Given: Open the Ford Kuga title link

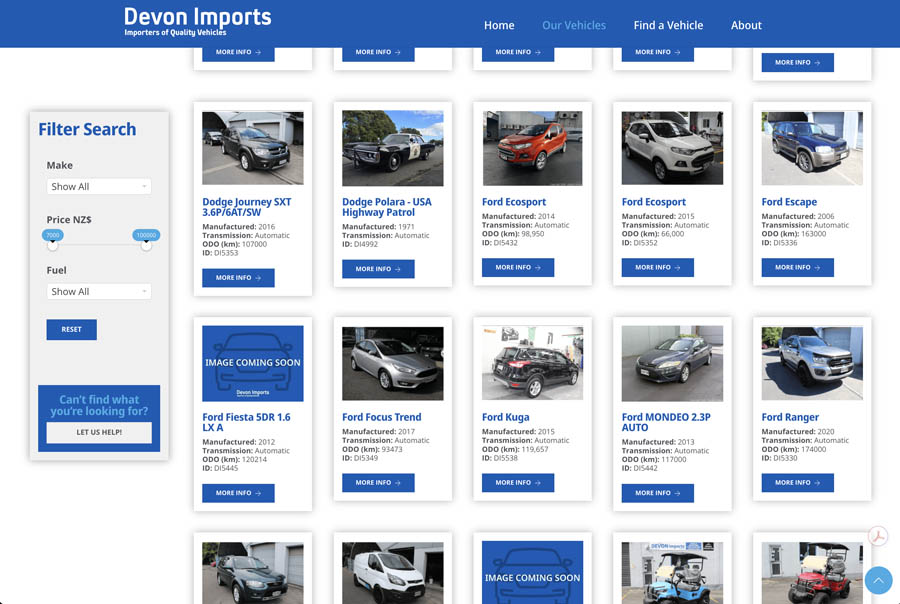Looking at the screenshot, I should [x=506, y=417].
